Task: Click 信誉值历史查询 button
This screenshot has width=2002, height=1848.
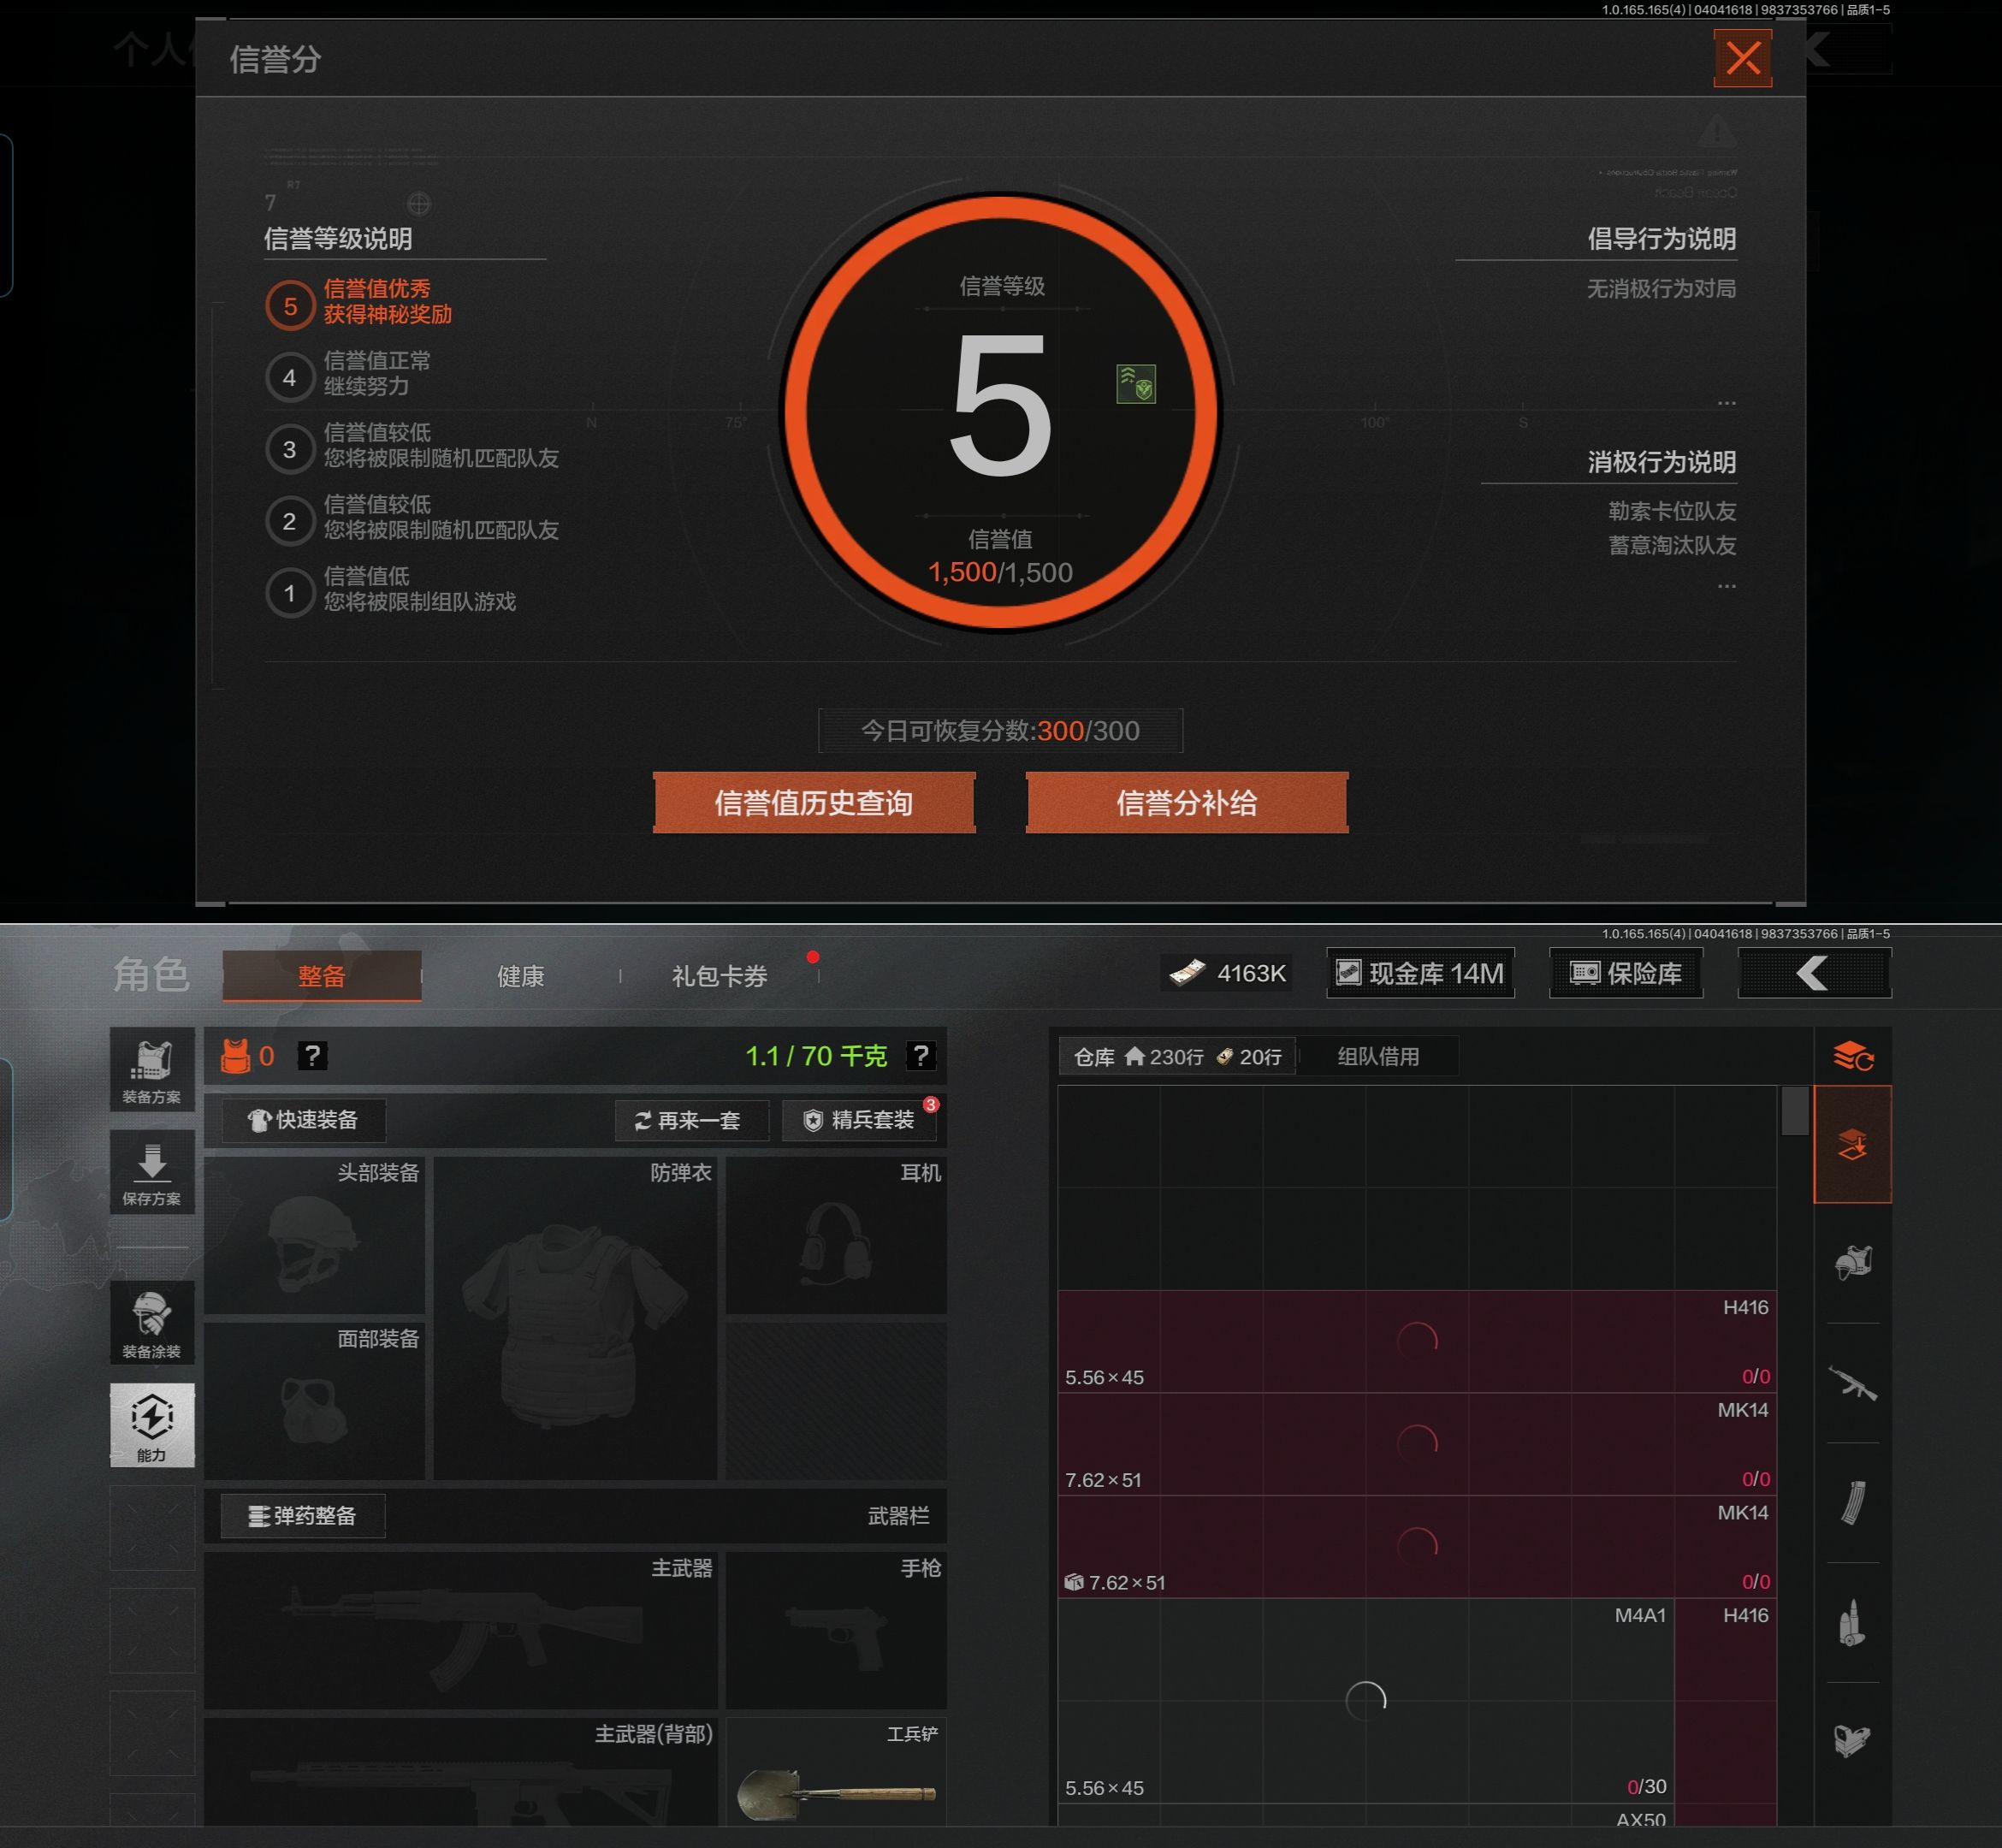Action: click(x=814, y=803)
